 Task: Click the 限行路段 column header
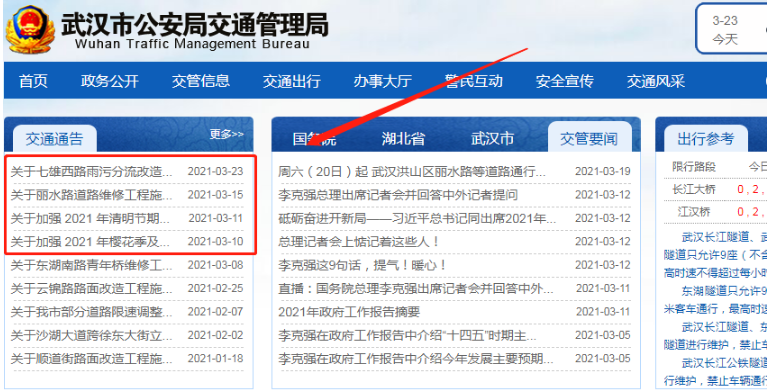[x=693, y=167]
